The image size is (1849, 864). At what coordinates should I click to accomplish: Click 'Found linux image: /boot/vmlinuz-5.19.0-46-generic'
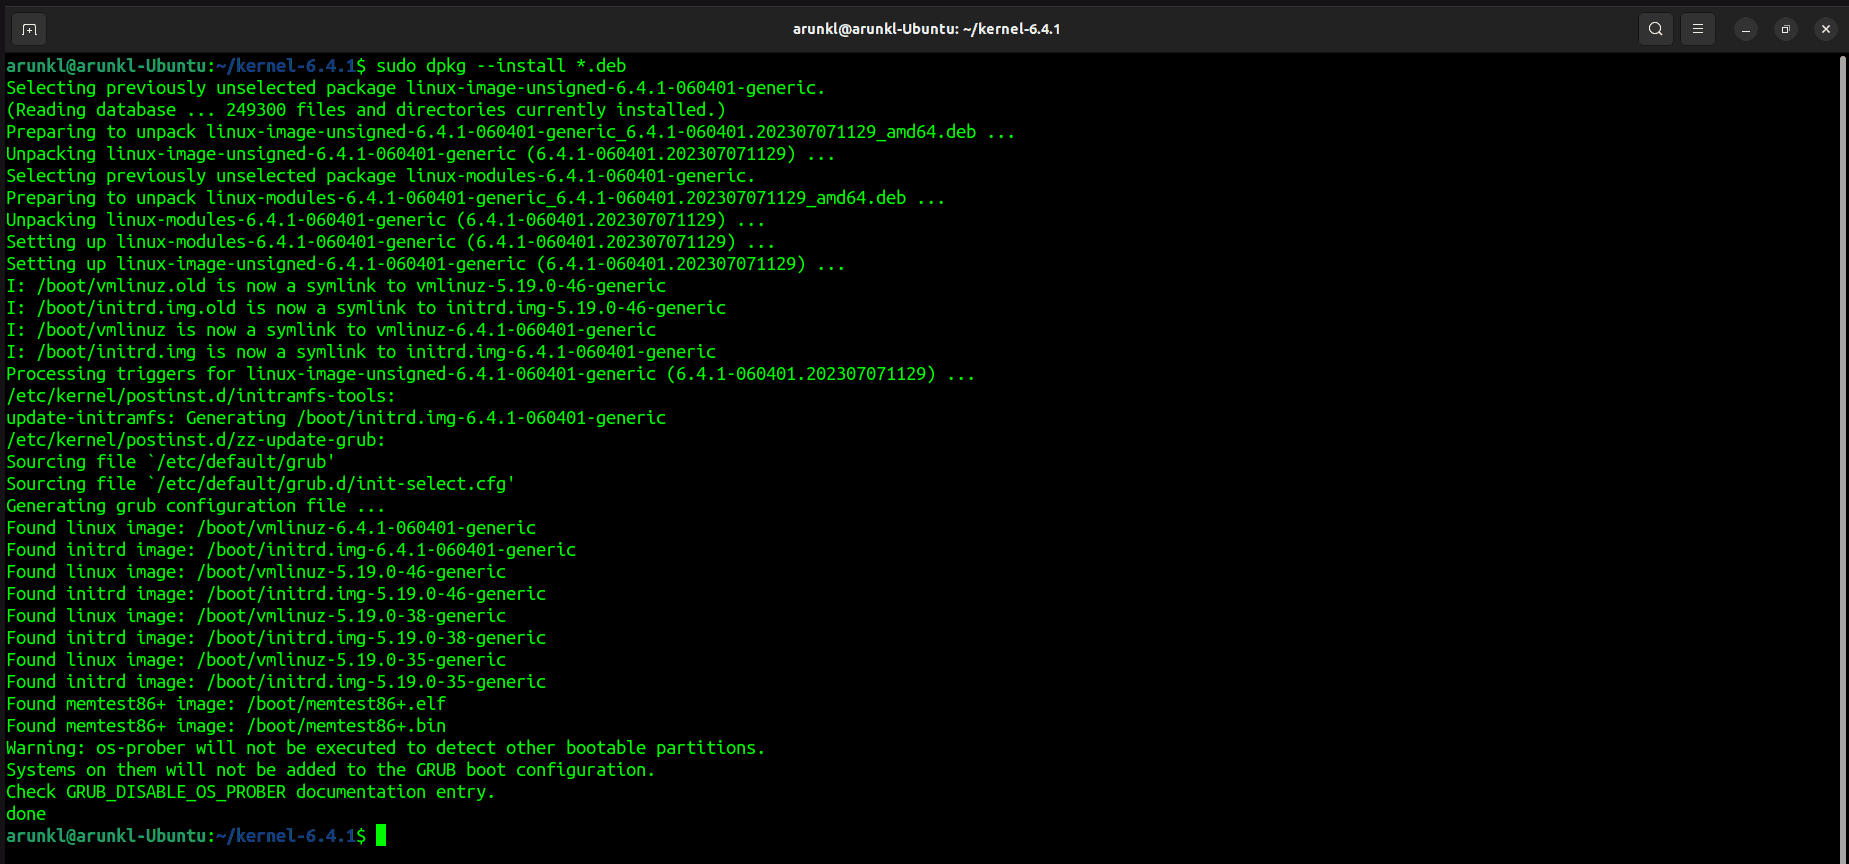click(256, 572)
